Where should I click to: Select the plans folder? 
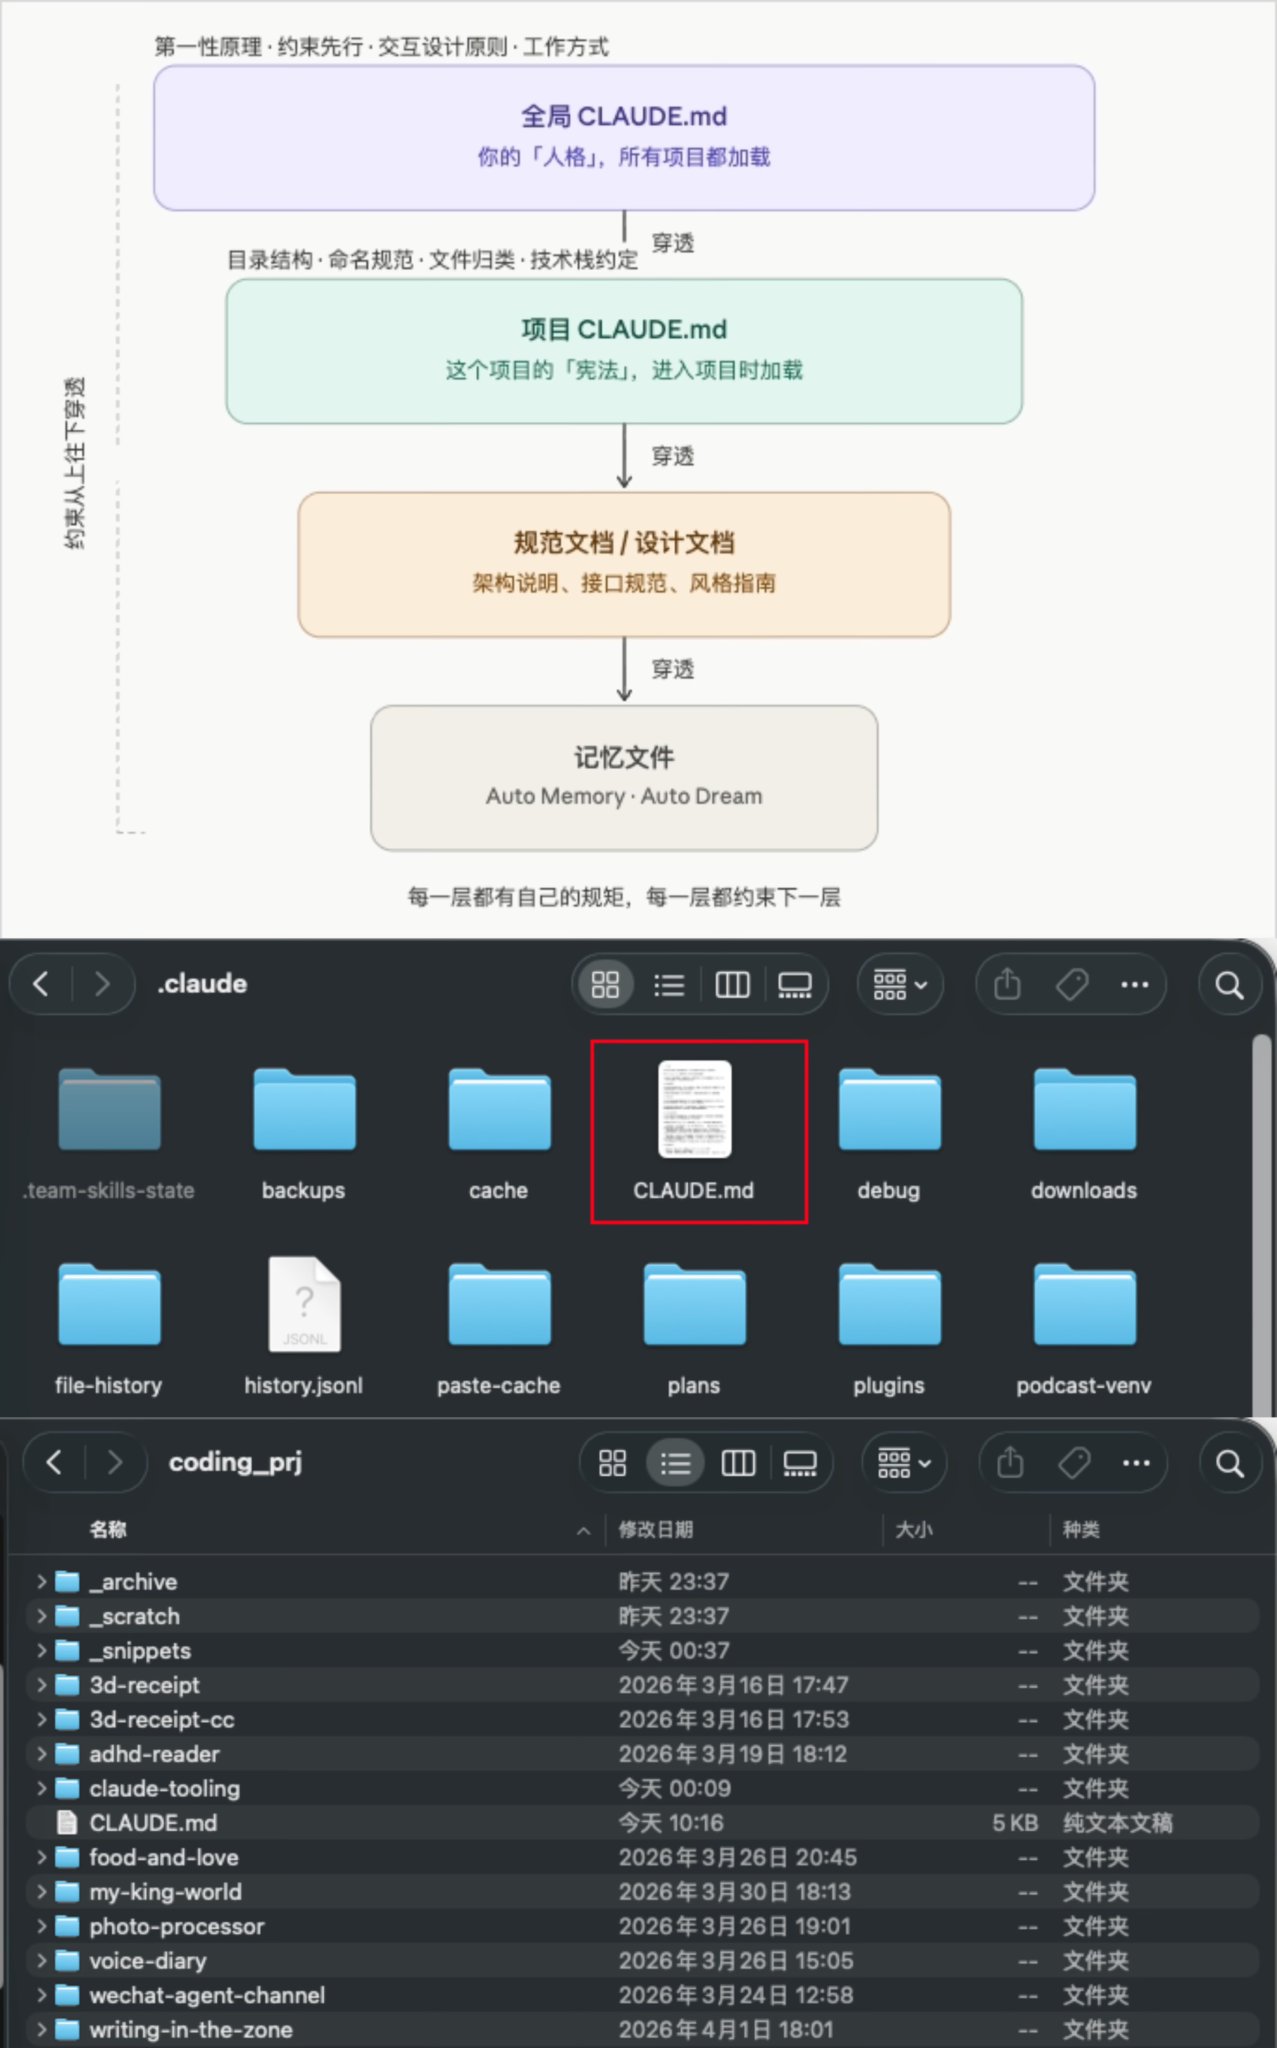click(x=694, y=1328)
